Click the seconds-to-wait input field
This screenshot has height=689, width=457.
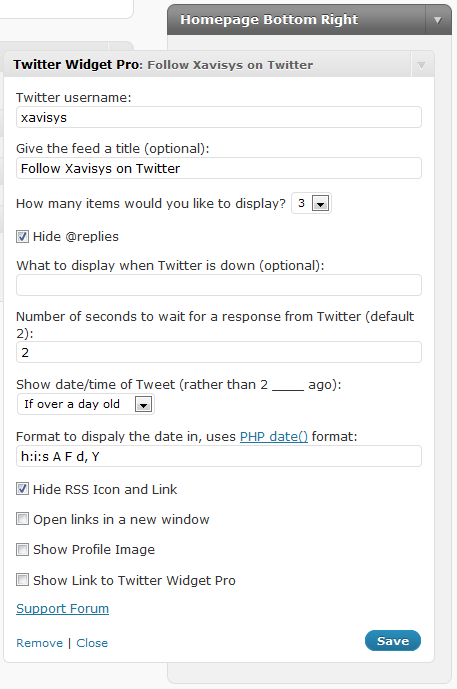coord(219,352)
